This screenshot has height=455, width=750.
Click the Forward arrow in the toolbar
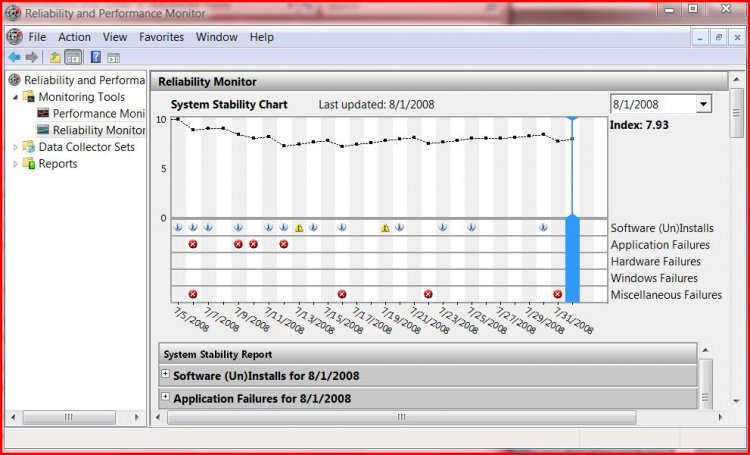[32, 58]
